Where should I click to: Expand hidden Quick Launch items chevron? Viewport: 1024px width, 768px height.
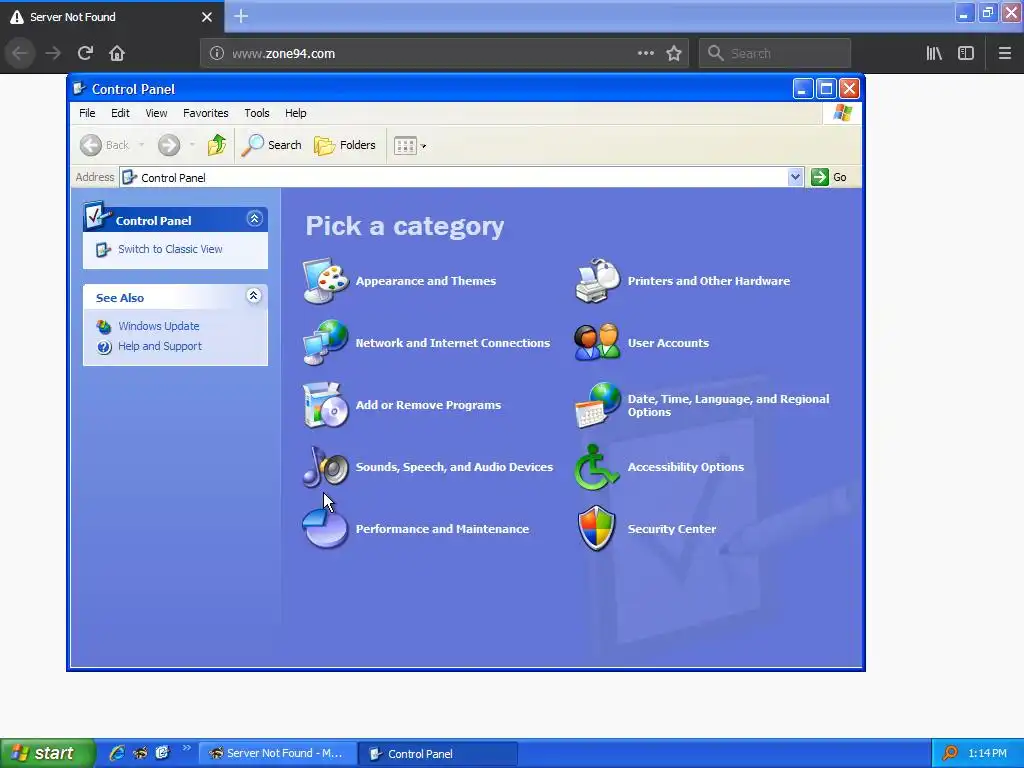187,748
